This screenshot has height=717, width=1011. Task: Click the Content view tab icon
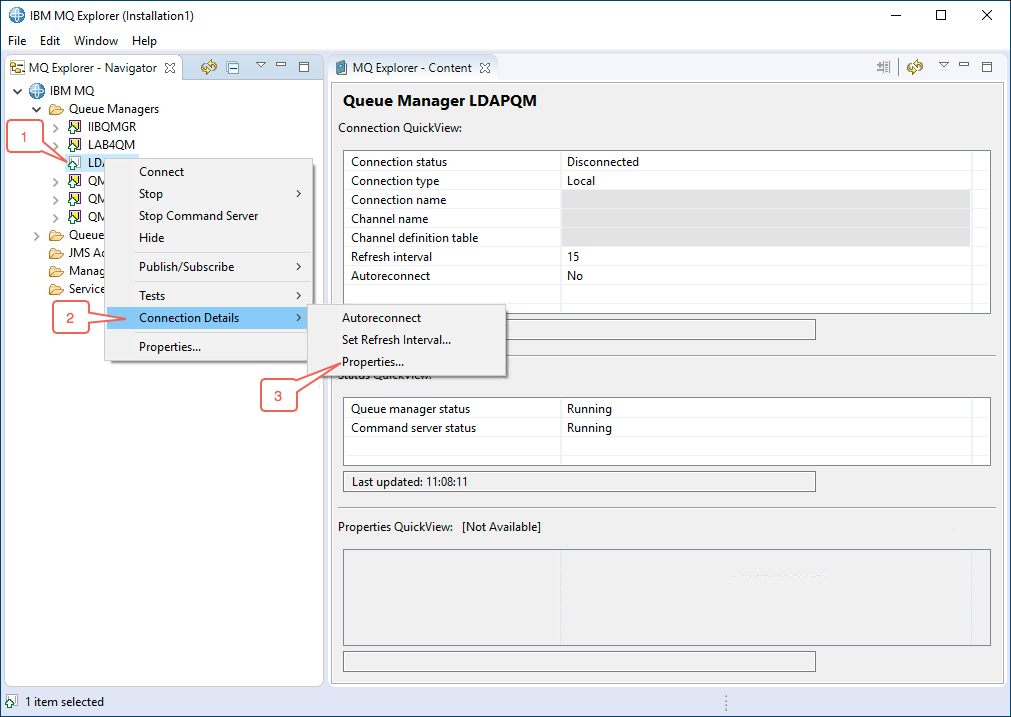342,68
